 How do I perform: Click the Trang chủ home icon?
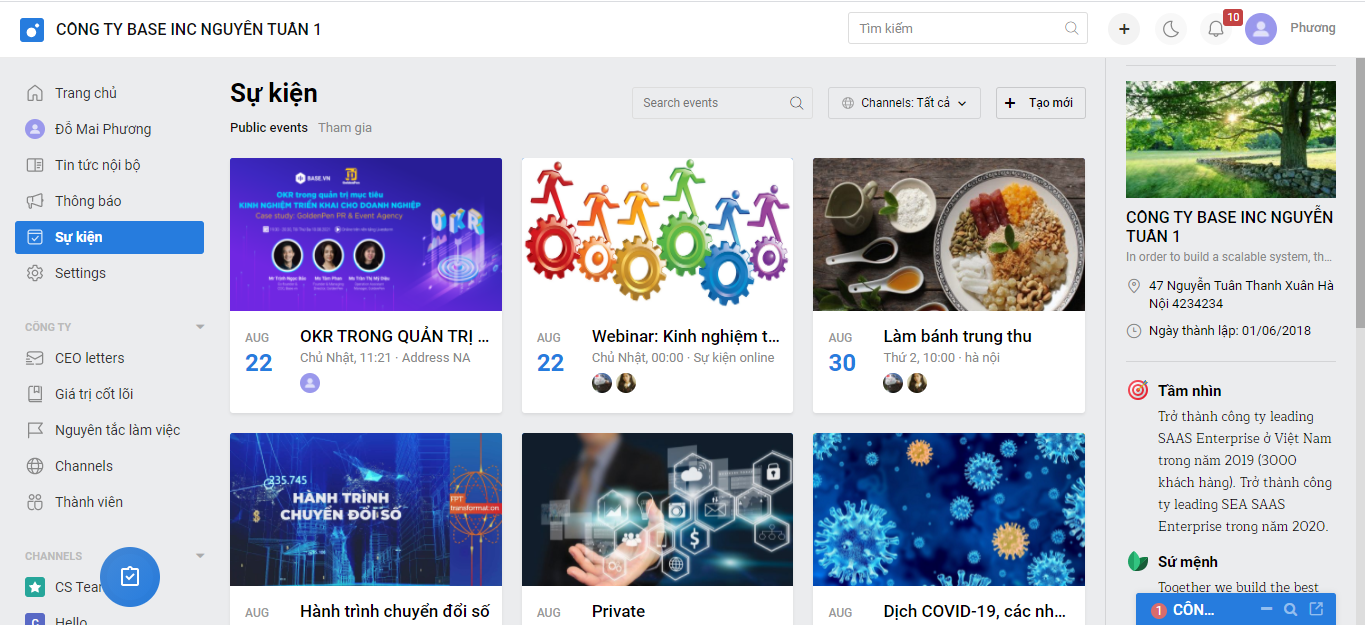[35, 93]
